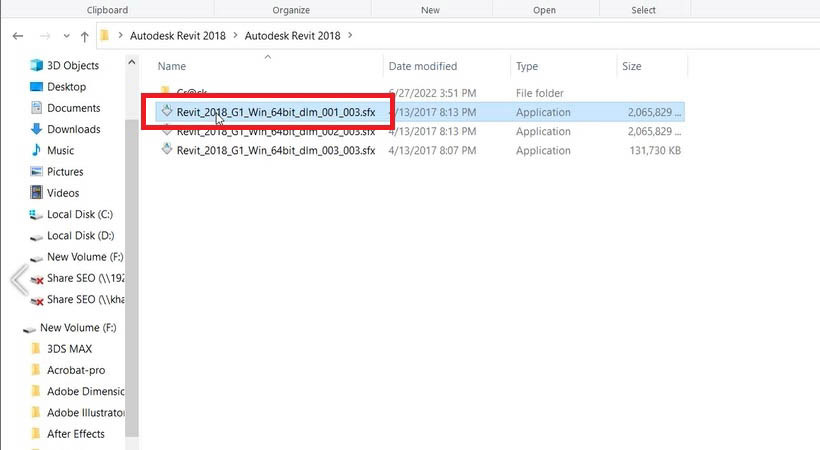Expand the chevron between the Autodesk Revit 2018 breadcrumbs
Screen dimensions: 820x450
tap(235, 36)
